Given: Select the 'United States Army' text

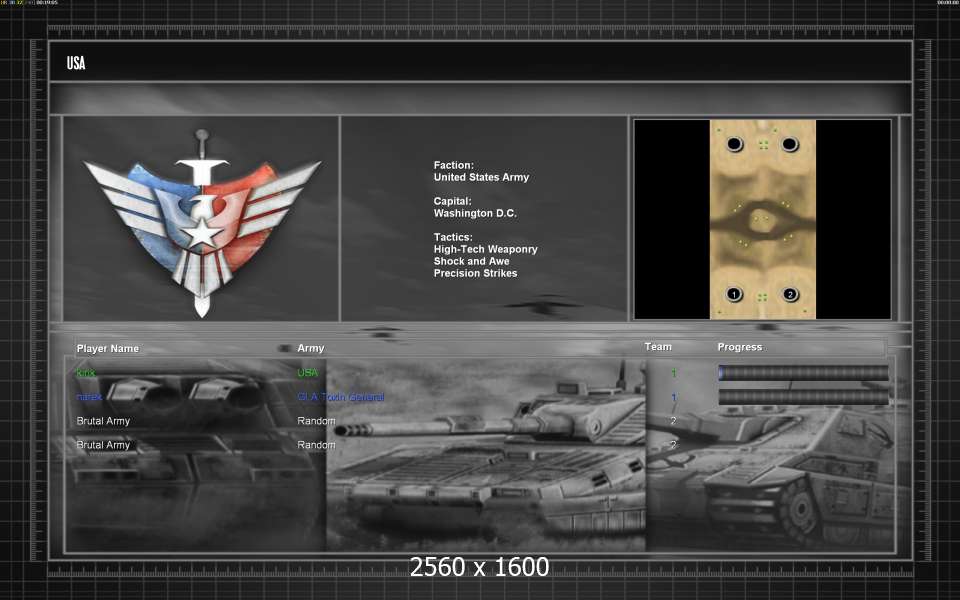Looking at the screenshot, I should [481, 177].
